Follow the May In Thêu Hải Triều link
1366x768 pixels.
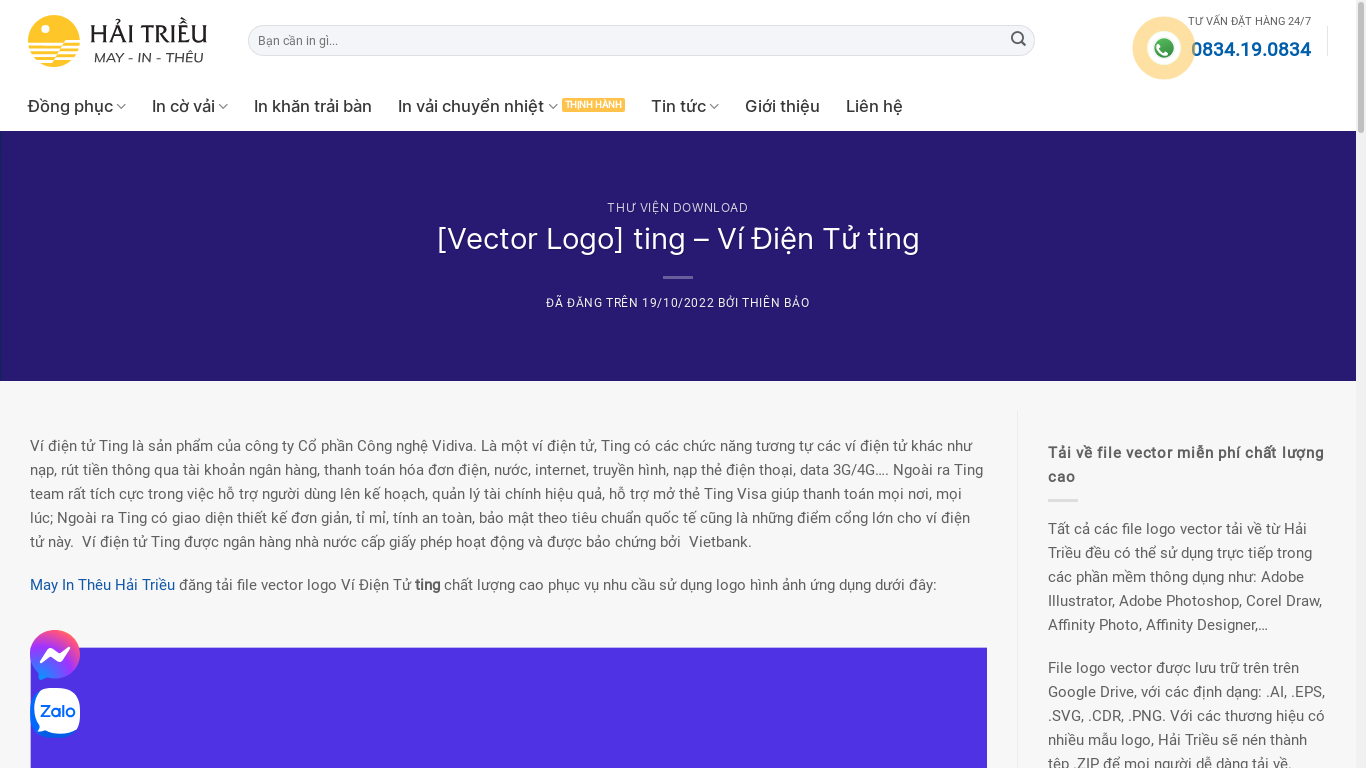pyautogui.click(x=102, y=585)
